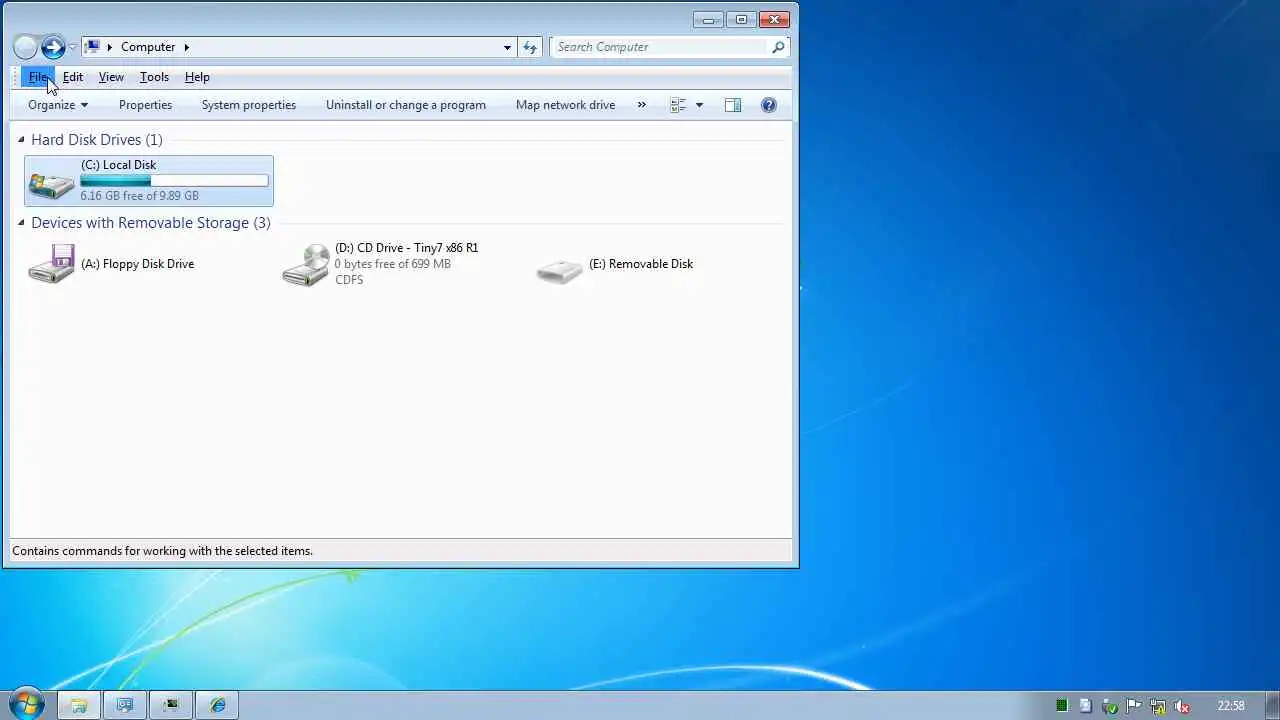Click into the Search Computer field
This screenshot has height=720, width=1280.
660,47
